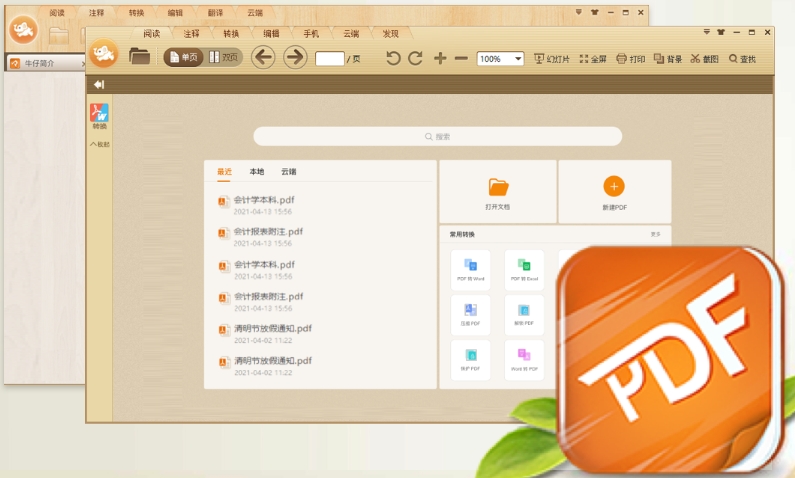Switch to single page (单页) view
Viewport: 795px width, 478px height.
[x=184, y=57]
